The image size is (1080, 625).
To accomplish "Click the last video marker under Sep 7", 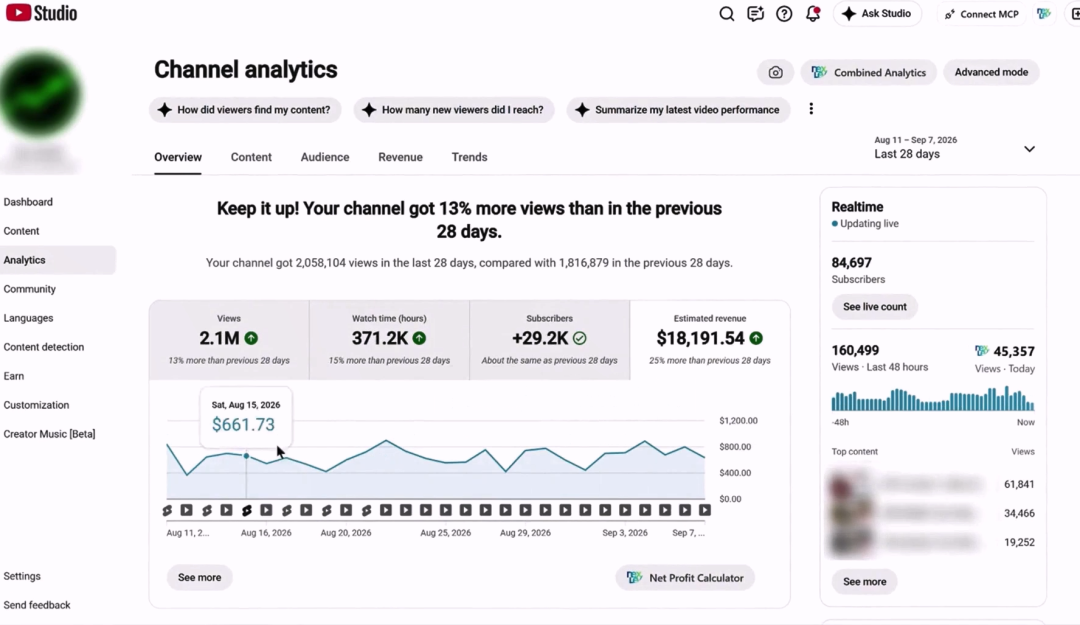I will pos(705,510).
